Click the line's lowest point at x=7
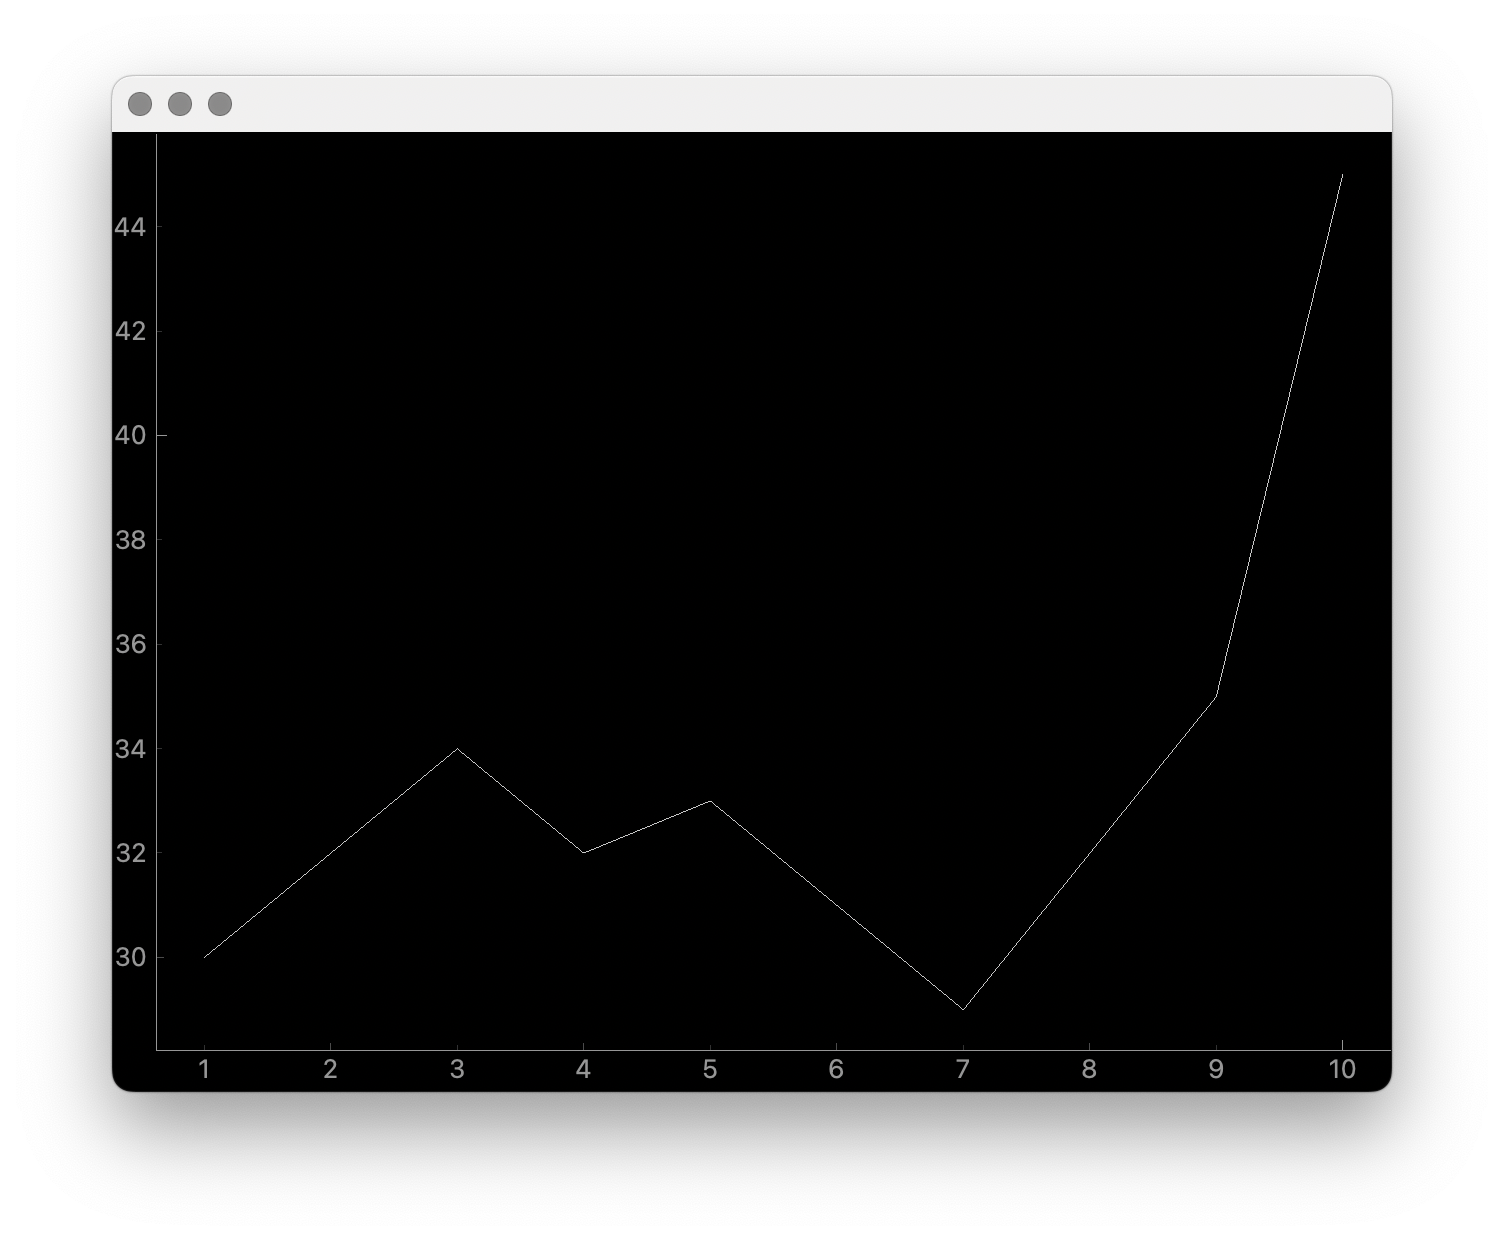 pos(963,1009)
